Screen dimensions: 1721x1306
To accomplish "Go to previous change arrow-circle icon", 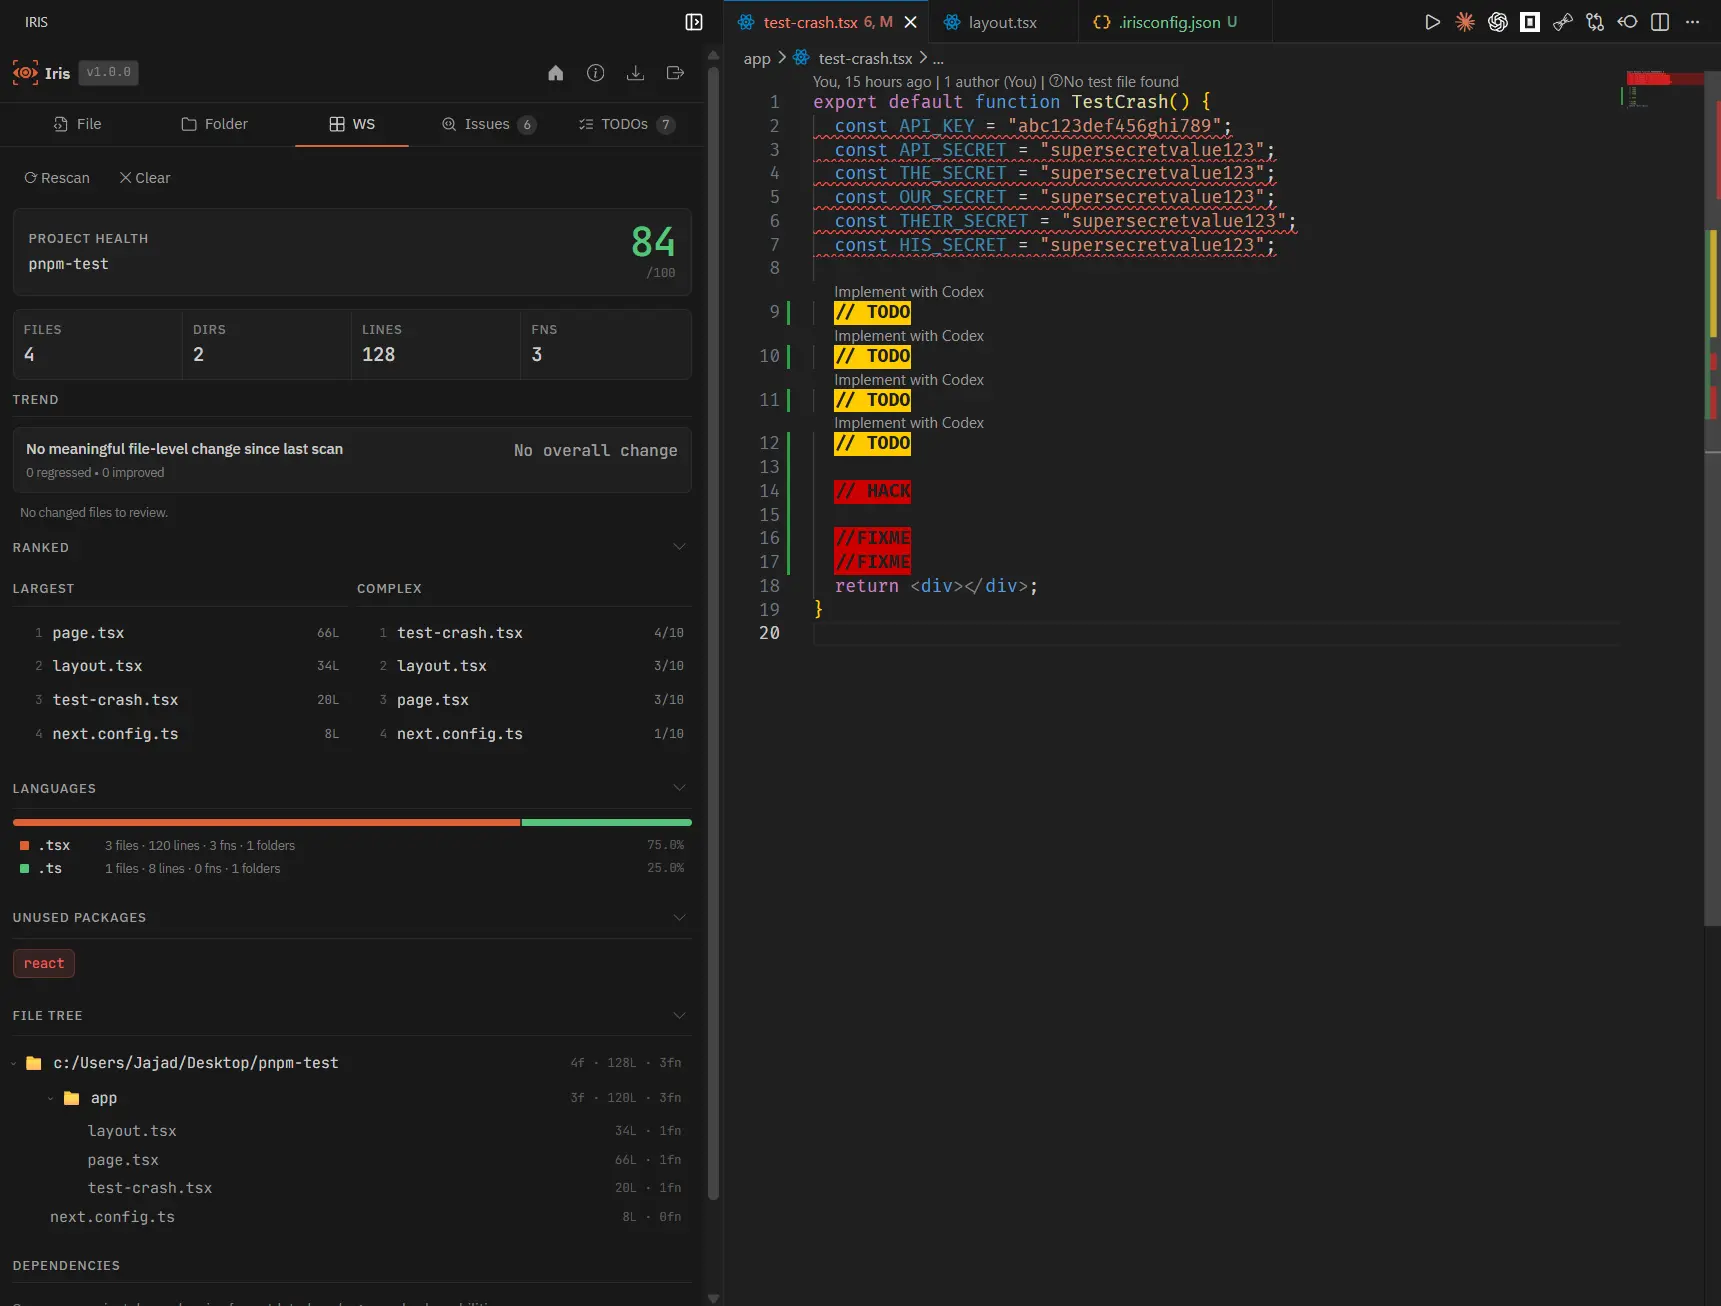I will (x=1628, y=22).
